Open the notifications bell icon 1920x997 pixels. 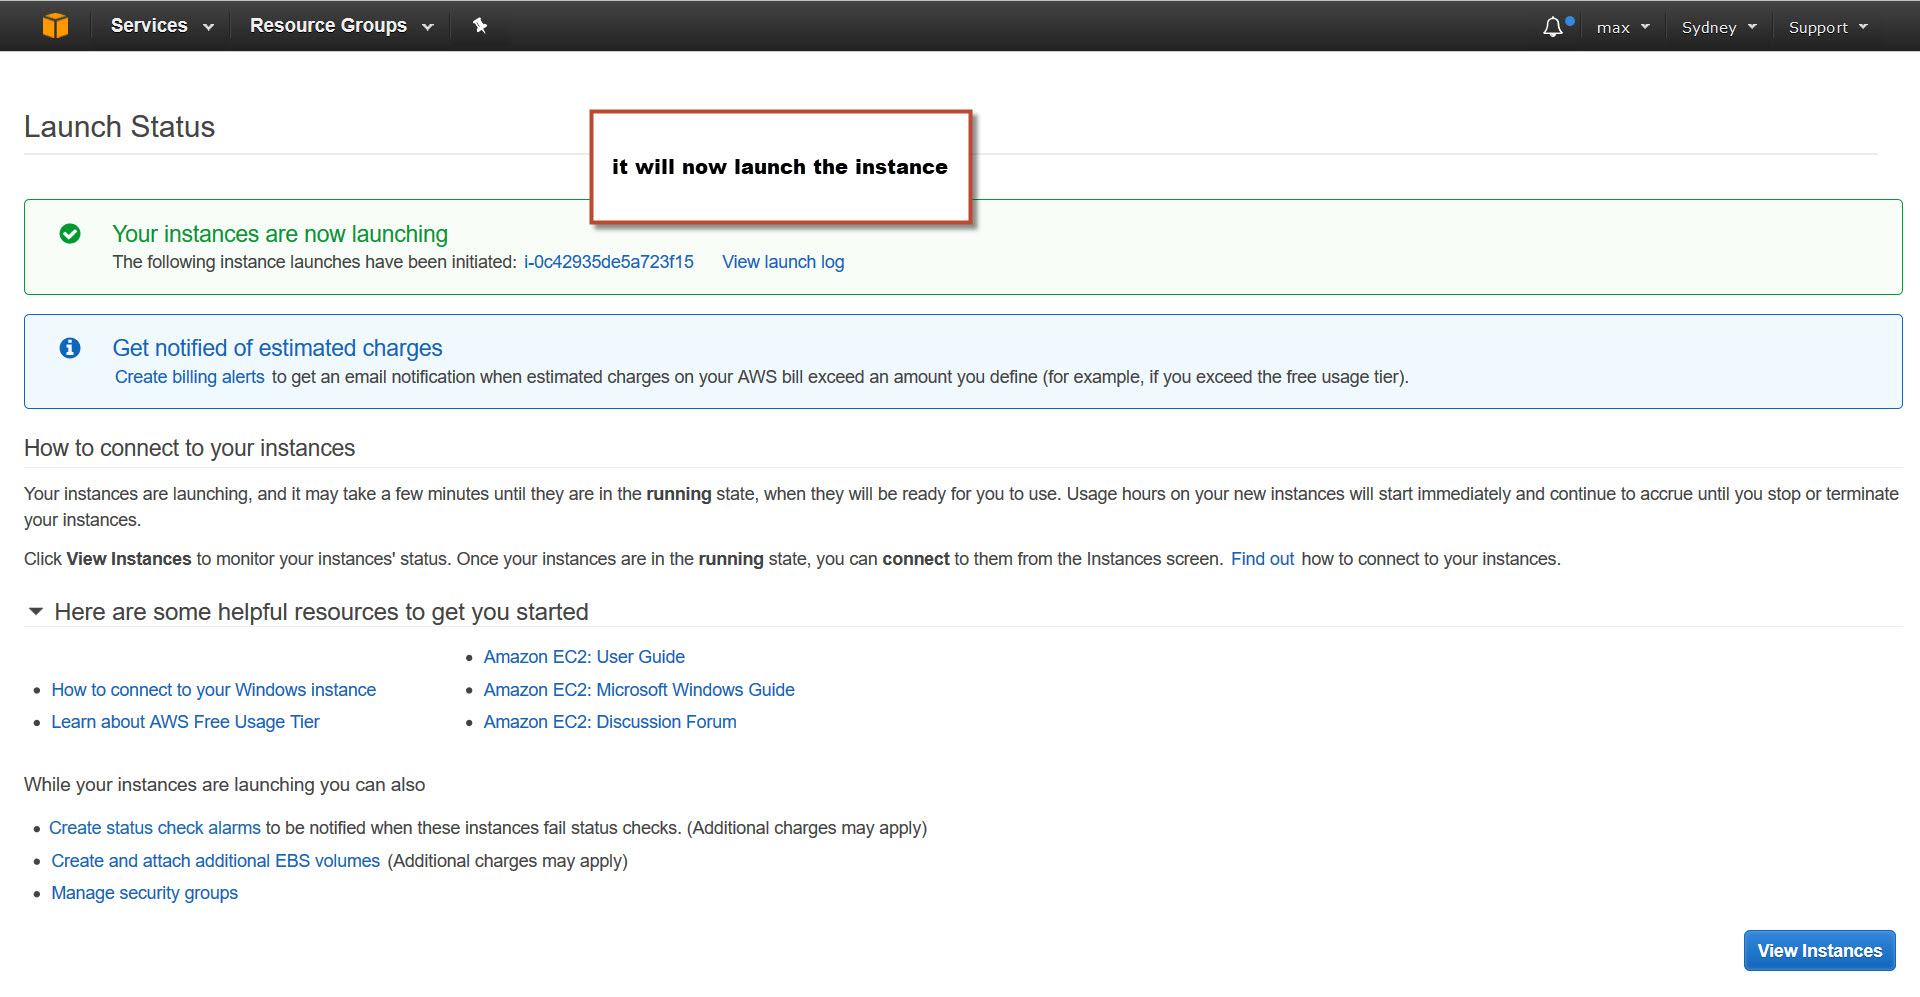(1553, 27)
